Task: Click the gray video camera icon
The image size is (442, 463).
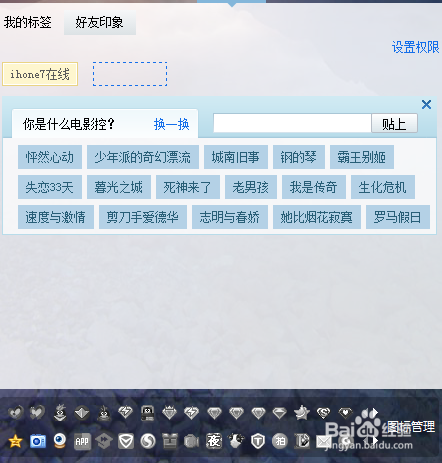Action: click(x=192, y=442)
